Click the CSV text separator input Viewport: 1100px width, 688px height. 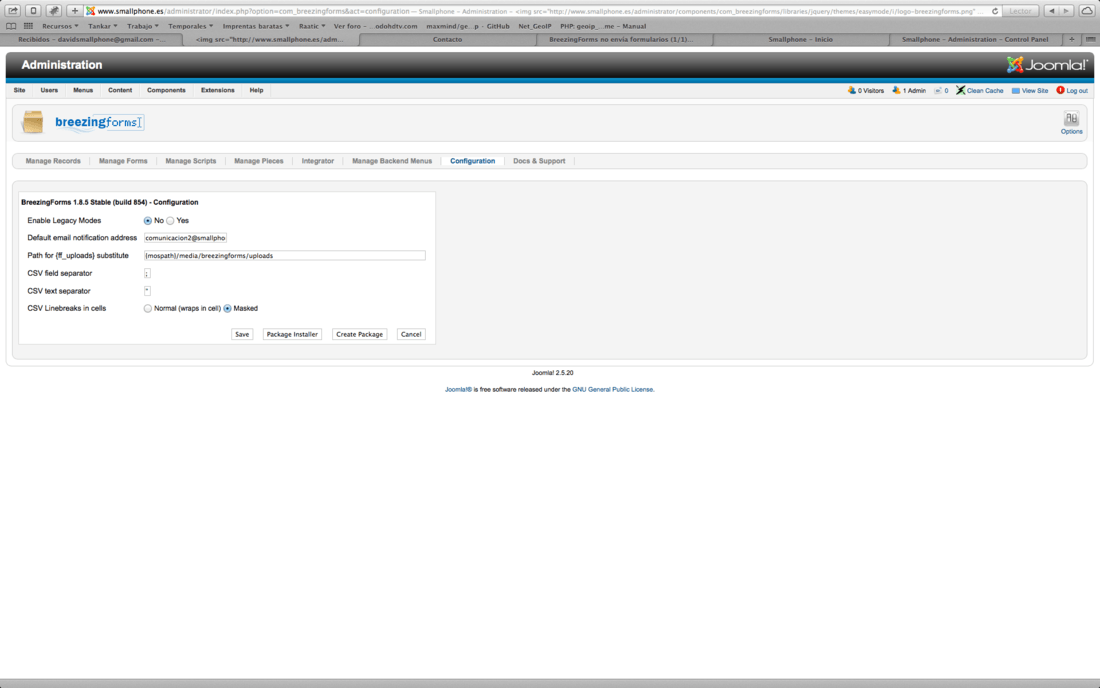[147, 291]
